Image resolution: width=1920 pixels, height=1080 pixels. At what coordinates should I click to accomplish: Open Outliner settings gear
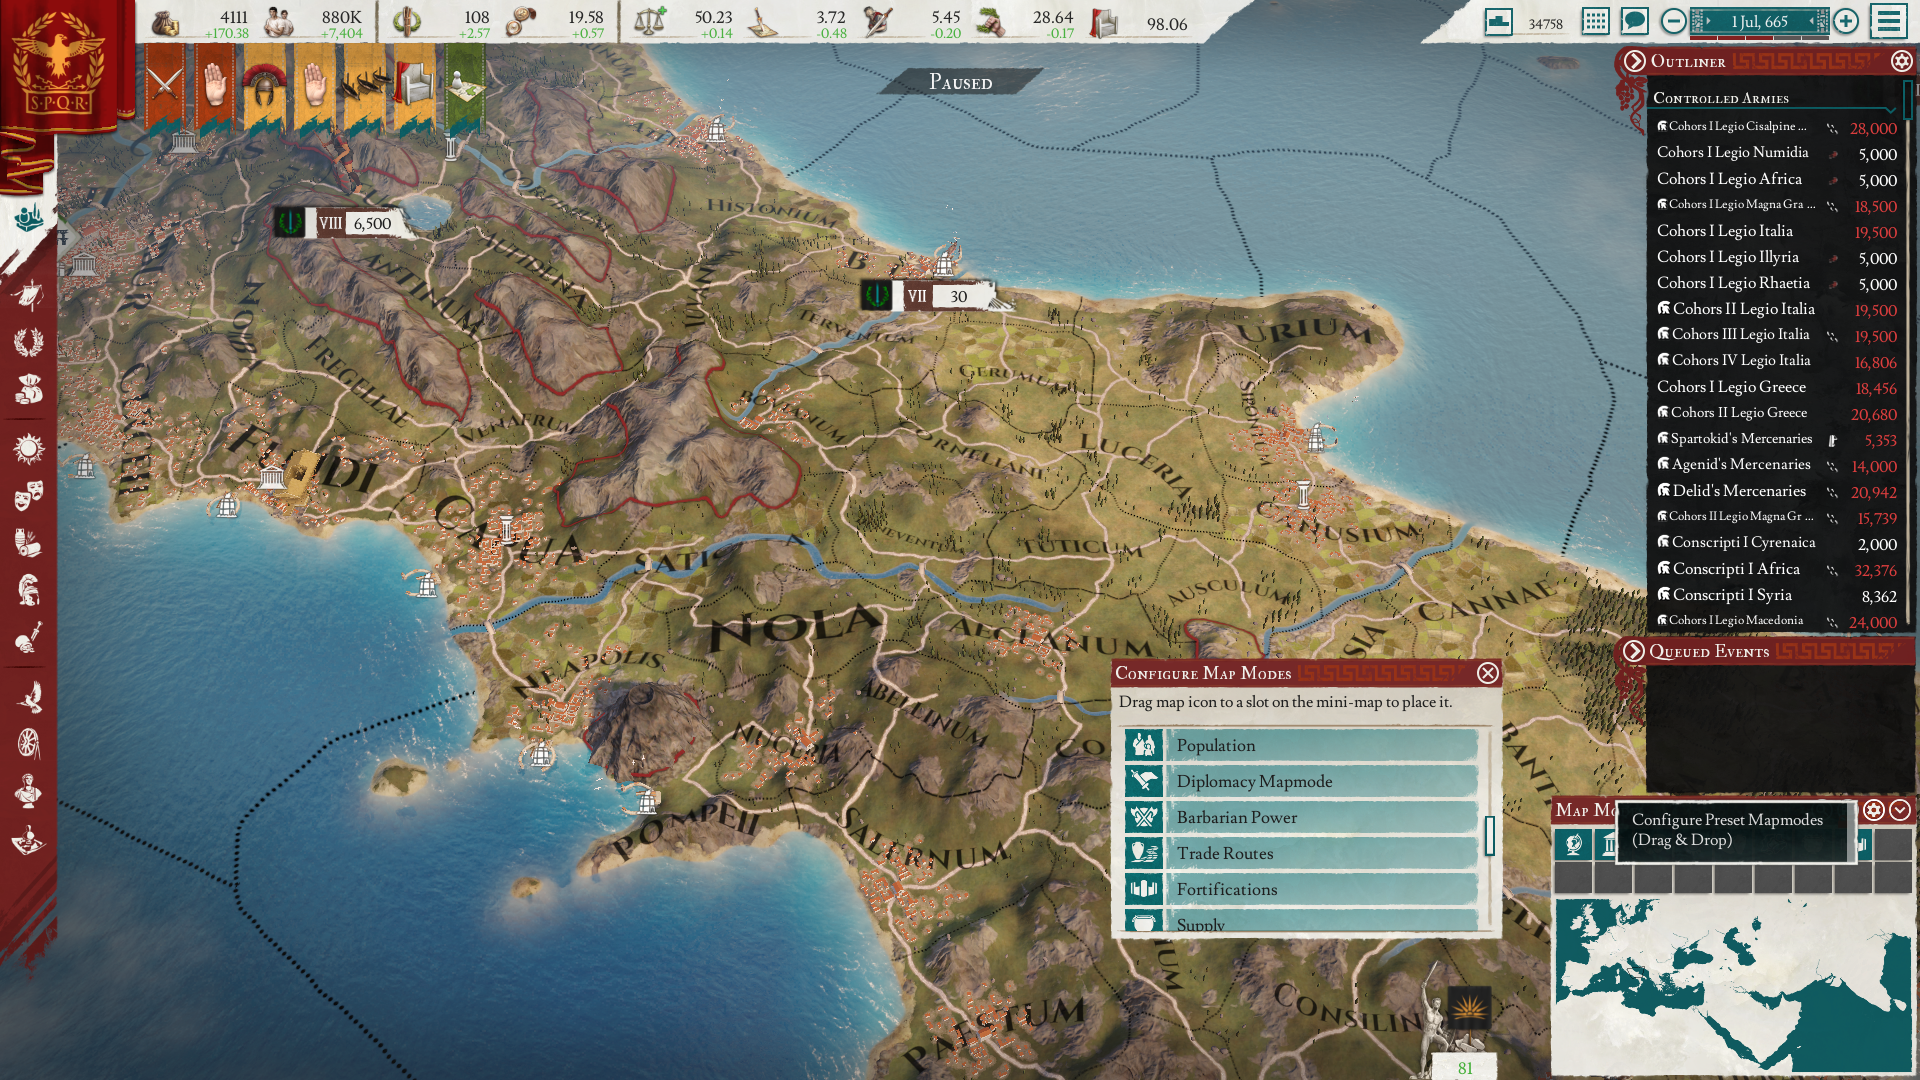tap(1901, 61)
